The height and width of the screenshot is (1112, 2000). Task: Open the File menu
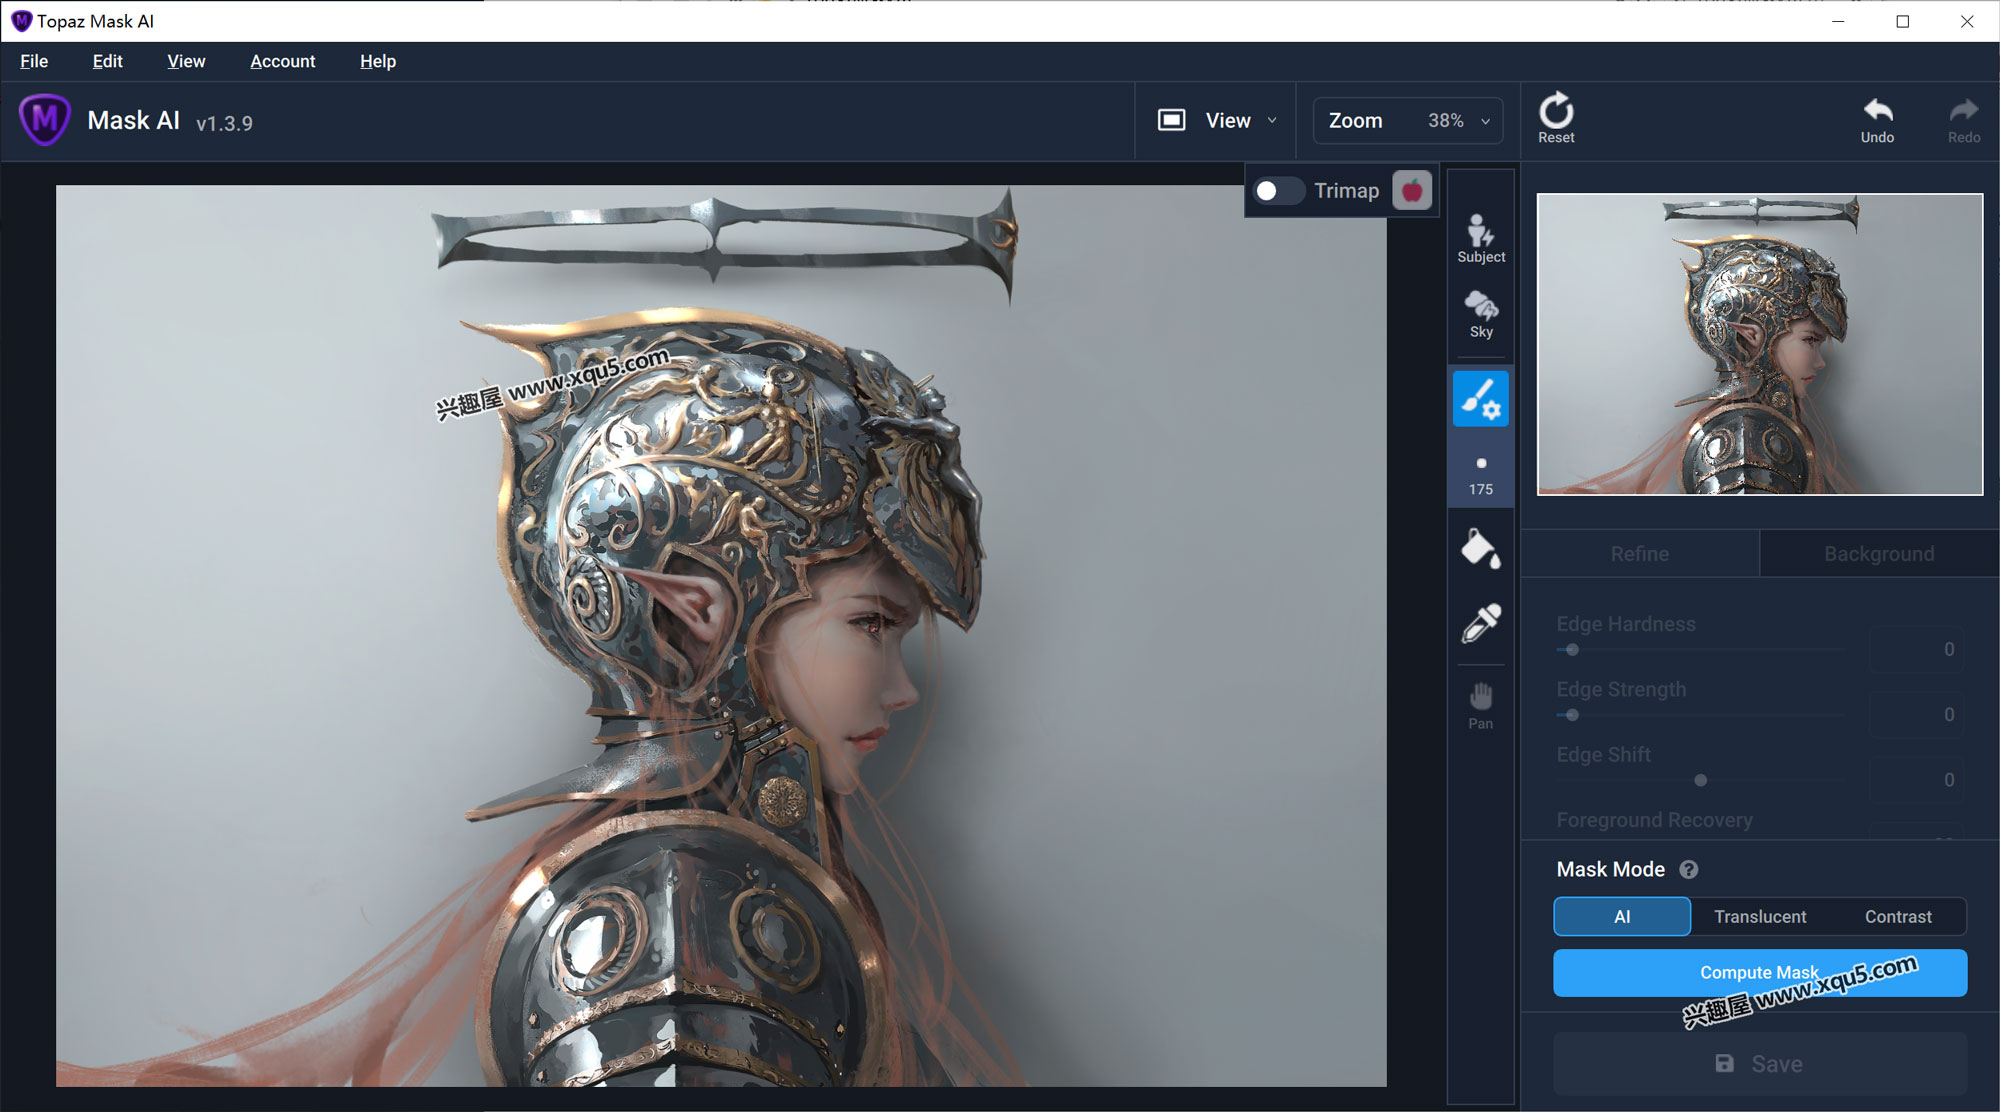(x=34, y=61)
